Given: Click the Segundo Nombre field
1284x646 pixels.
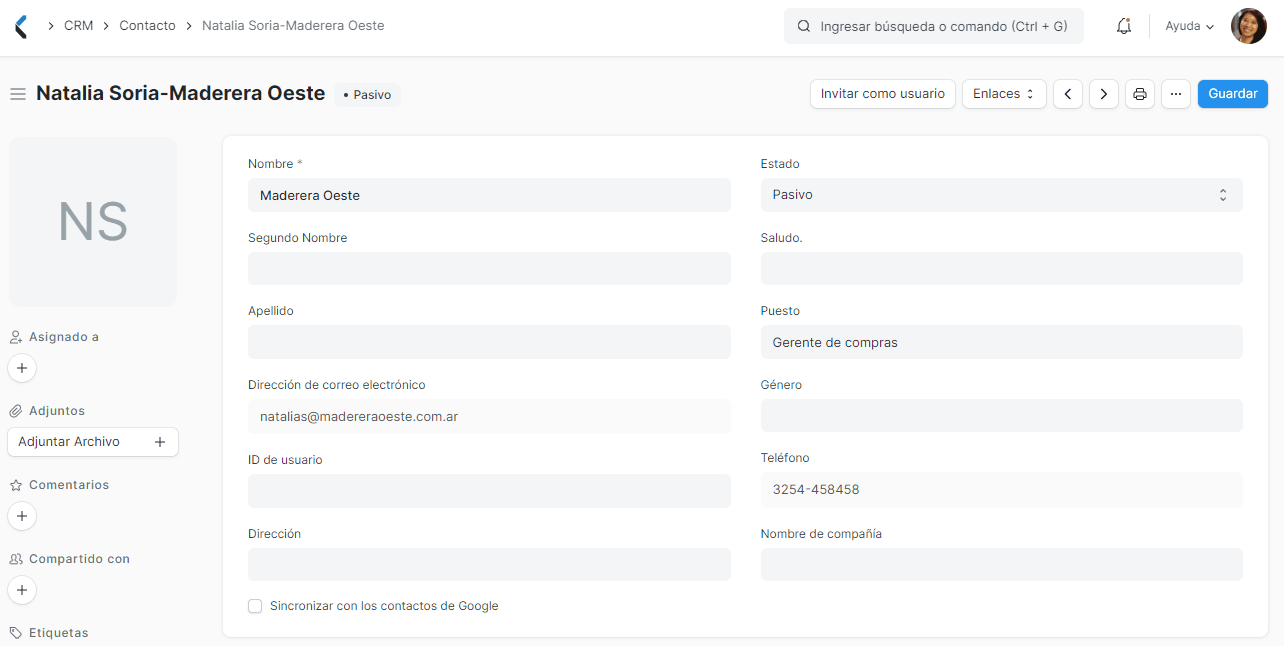Looking at the screenshot, I should tap(489, 269).
